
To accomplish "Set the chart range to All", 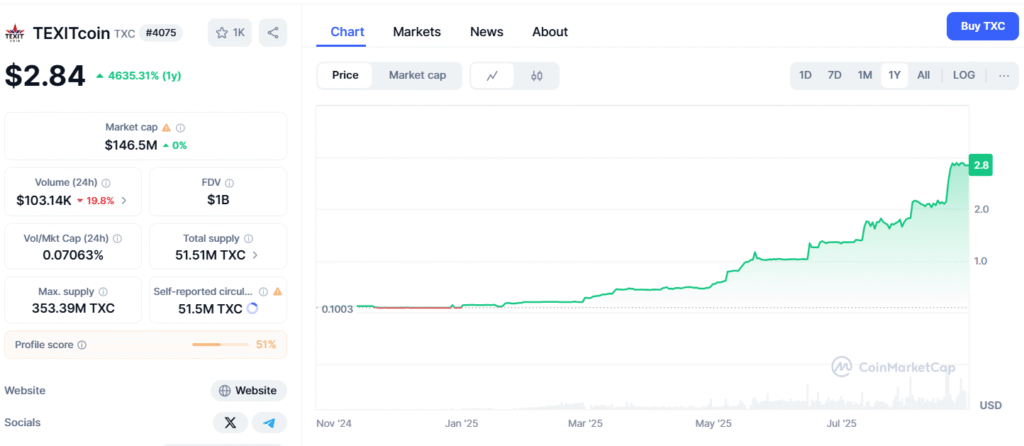I will pyautogui.click(x=923, y=75).
